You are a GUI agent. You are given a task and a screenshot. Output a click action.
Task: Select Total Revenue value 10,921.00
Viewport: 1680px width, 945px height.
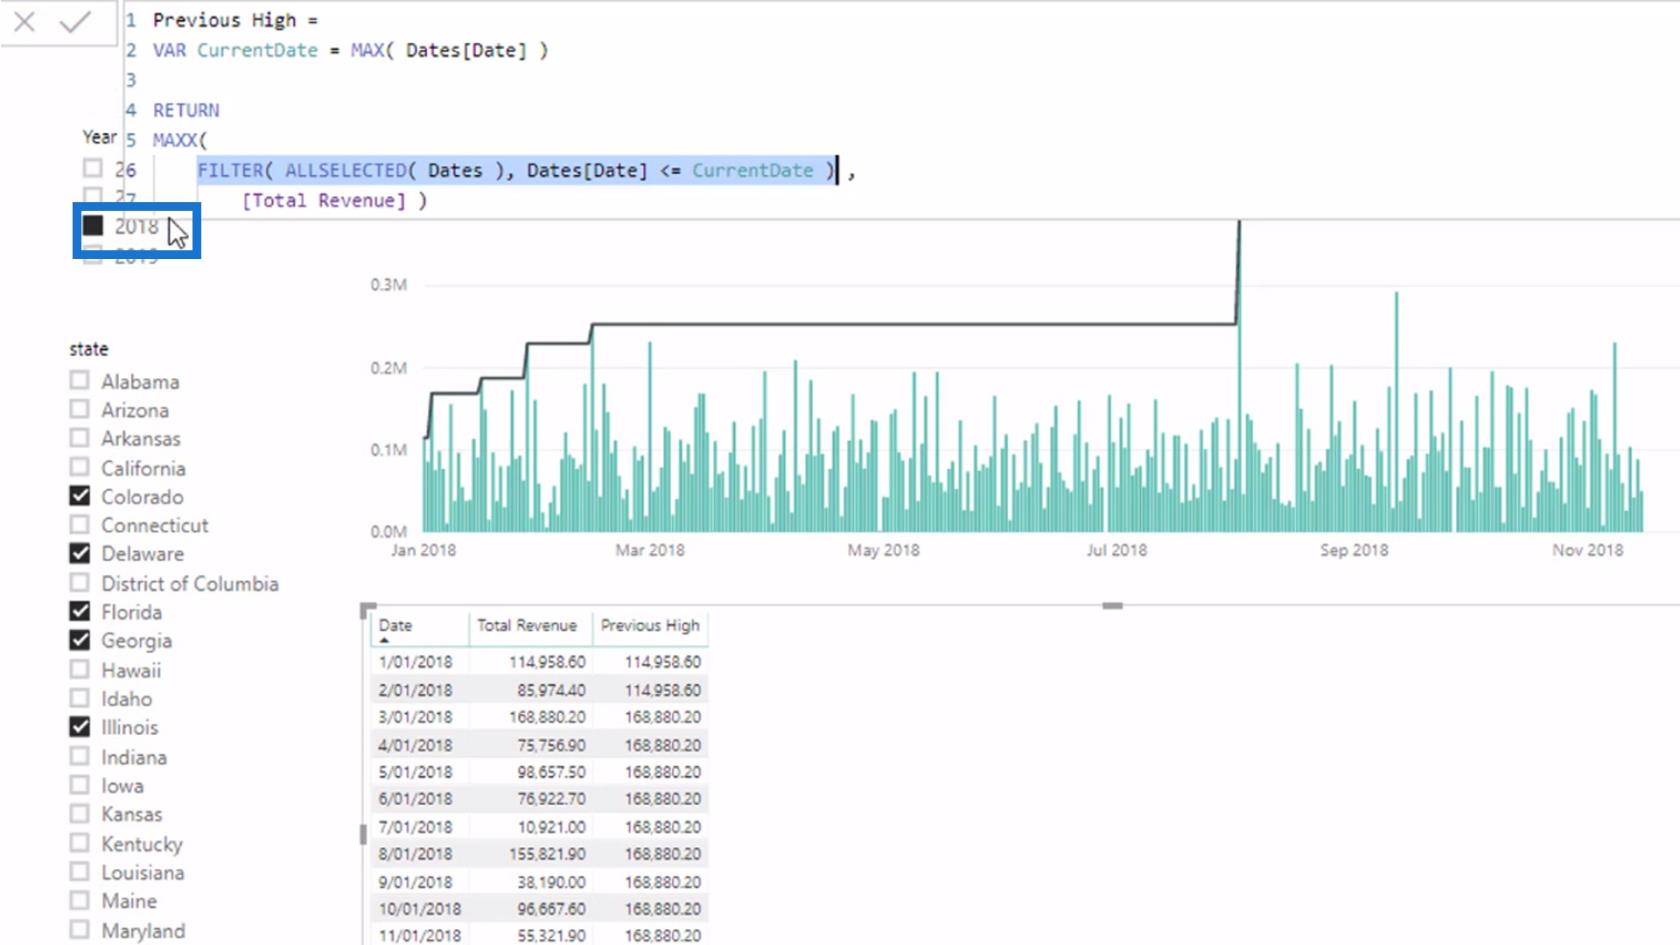point(552,827)
